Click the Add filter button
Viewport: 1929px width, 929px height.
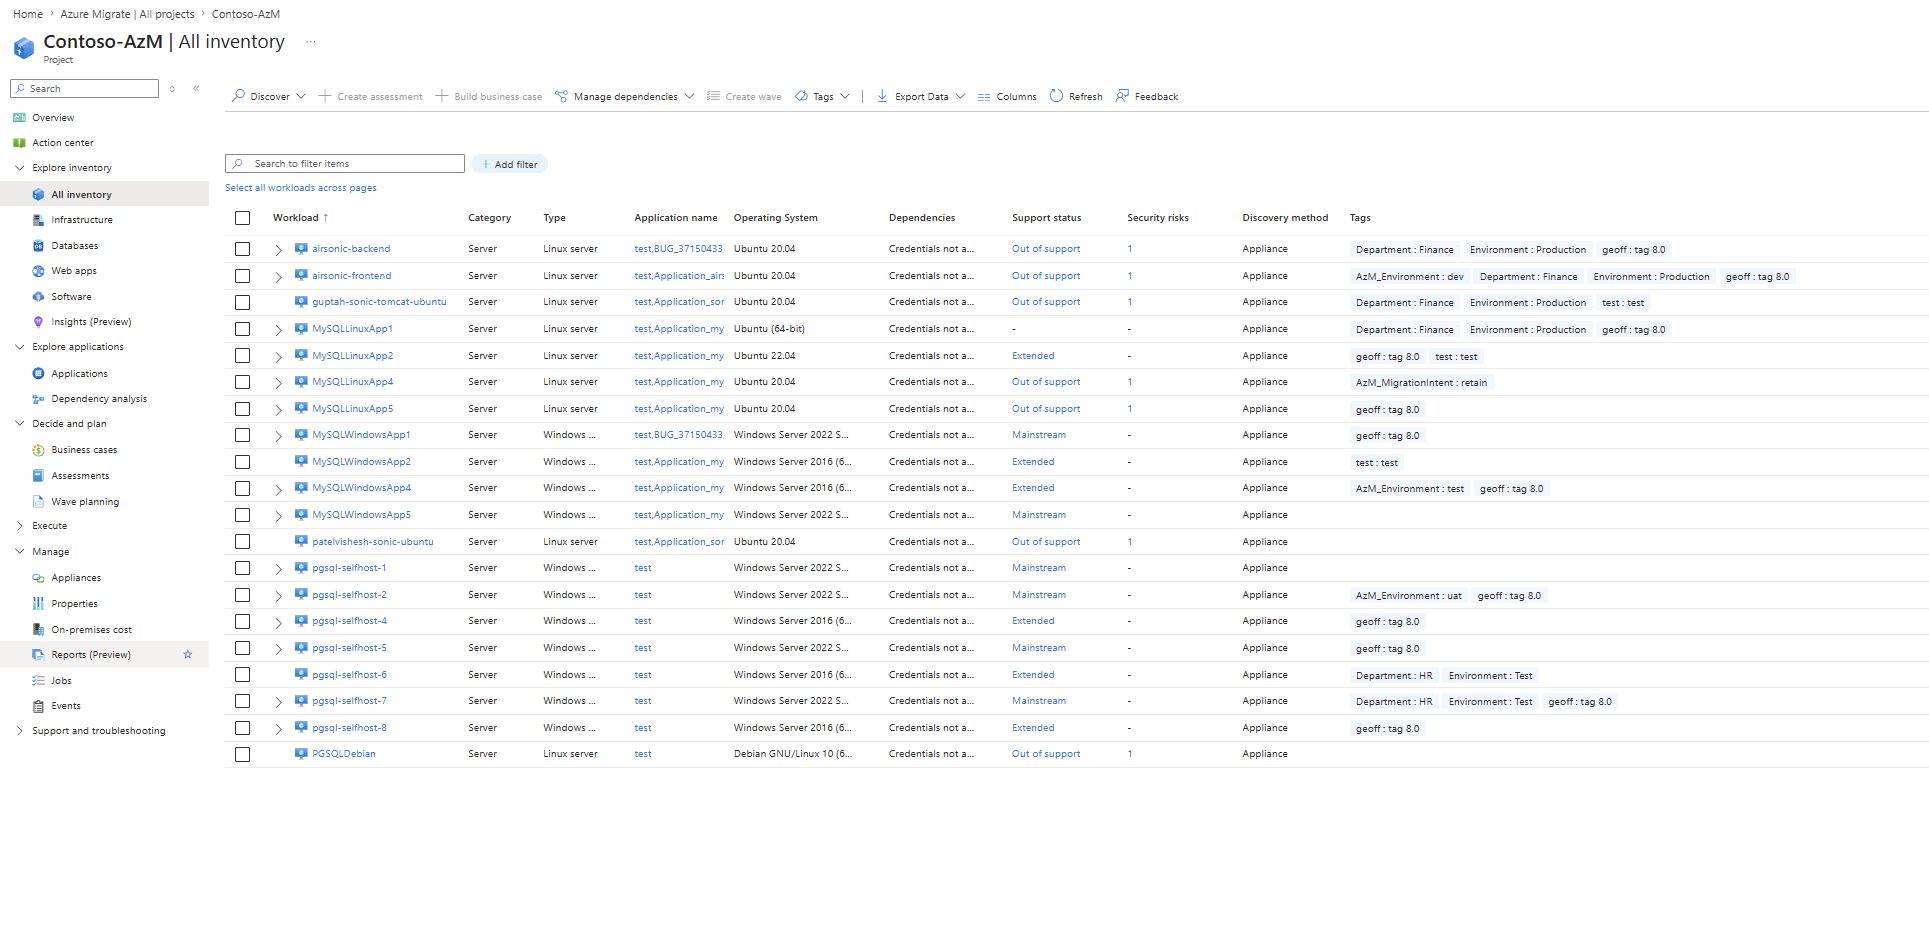[510, 164]
